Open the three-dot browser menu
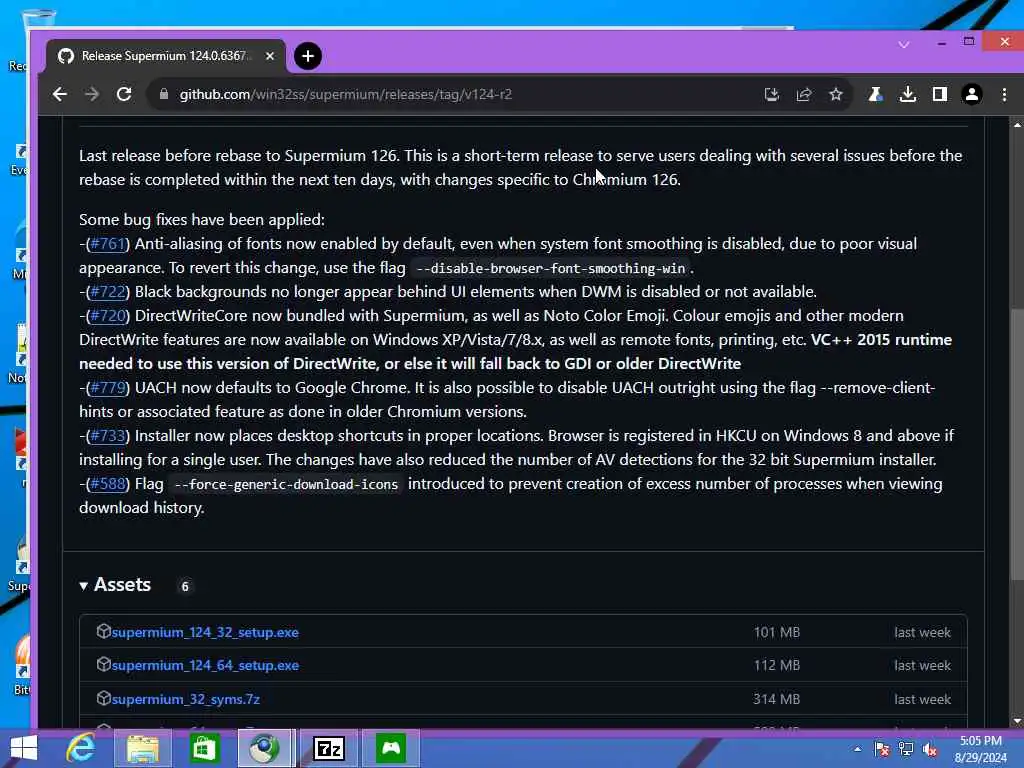 [1004, 95]
